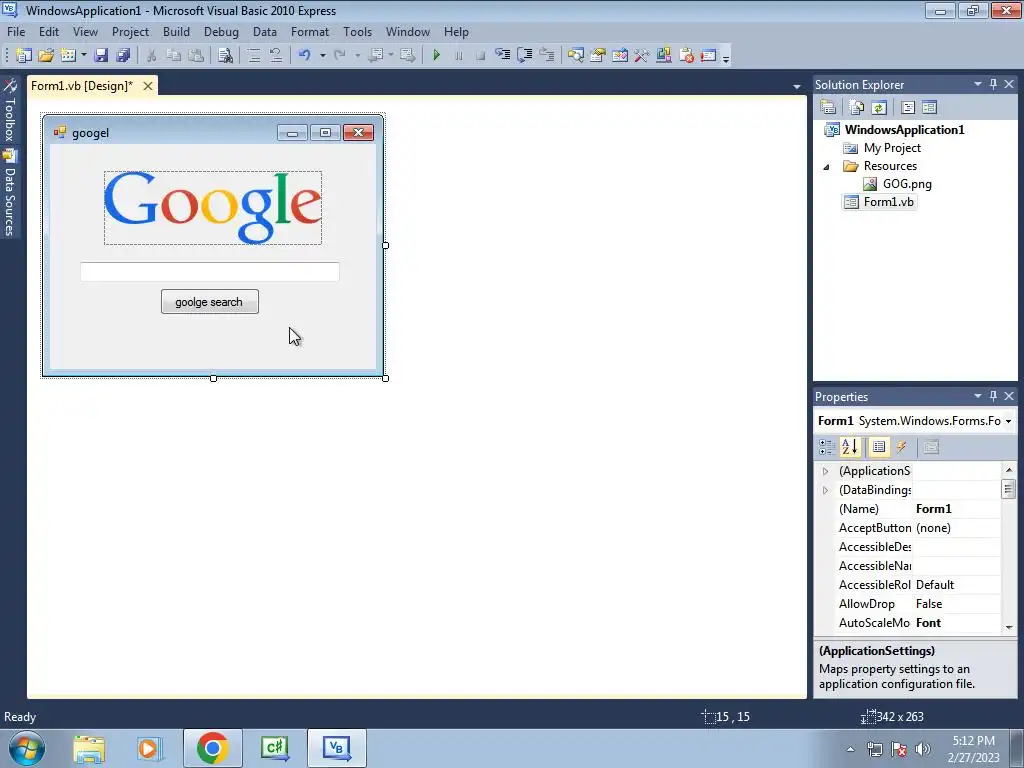1024x768 pixels.
Task: Open the File menu
Action: coord(16,31)
